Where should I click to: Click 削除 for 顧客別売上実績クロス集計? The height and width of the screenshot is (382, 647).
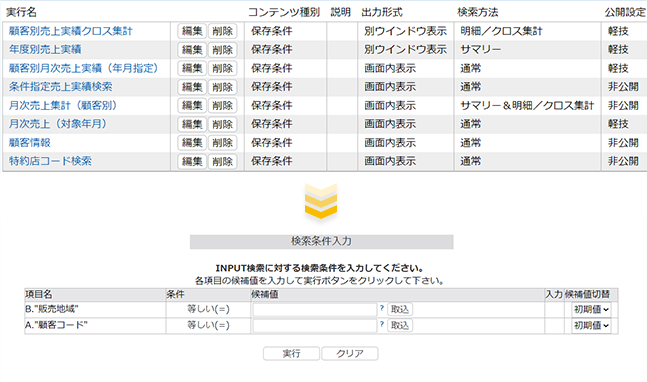[x=222, y=31]
